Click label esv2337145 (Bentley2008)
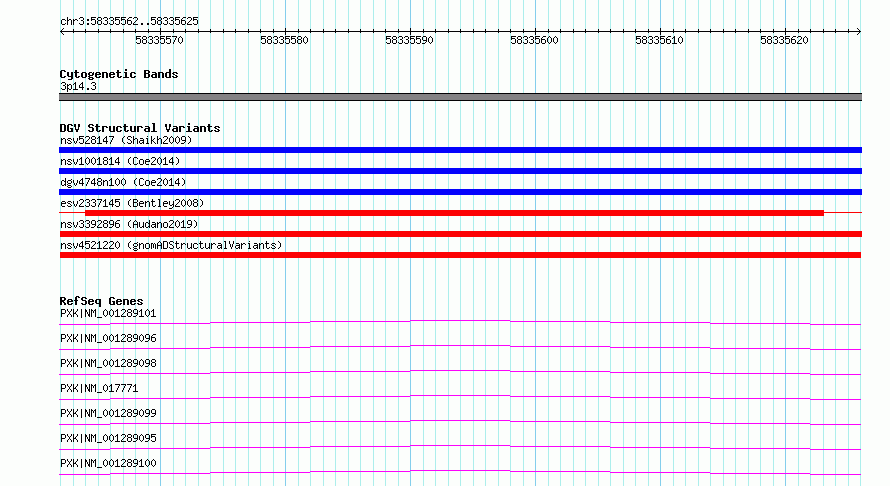This screenshot has height=486, width=890. coord(132,203)
